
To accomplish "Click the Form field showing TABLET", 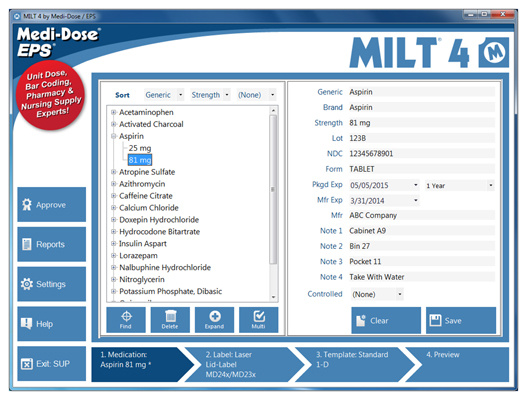I will click(421, 169).
